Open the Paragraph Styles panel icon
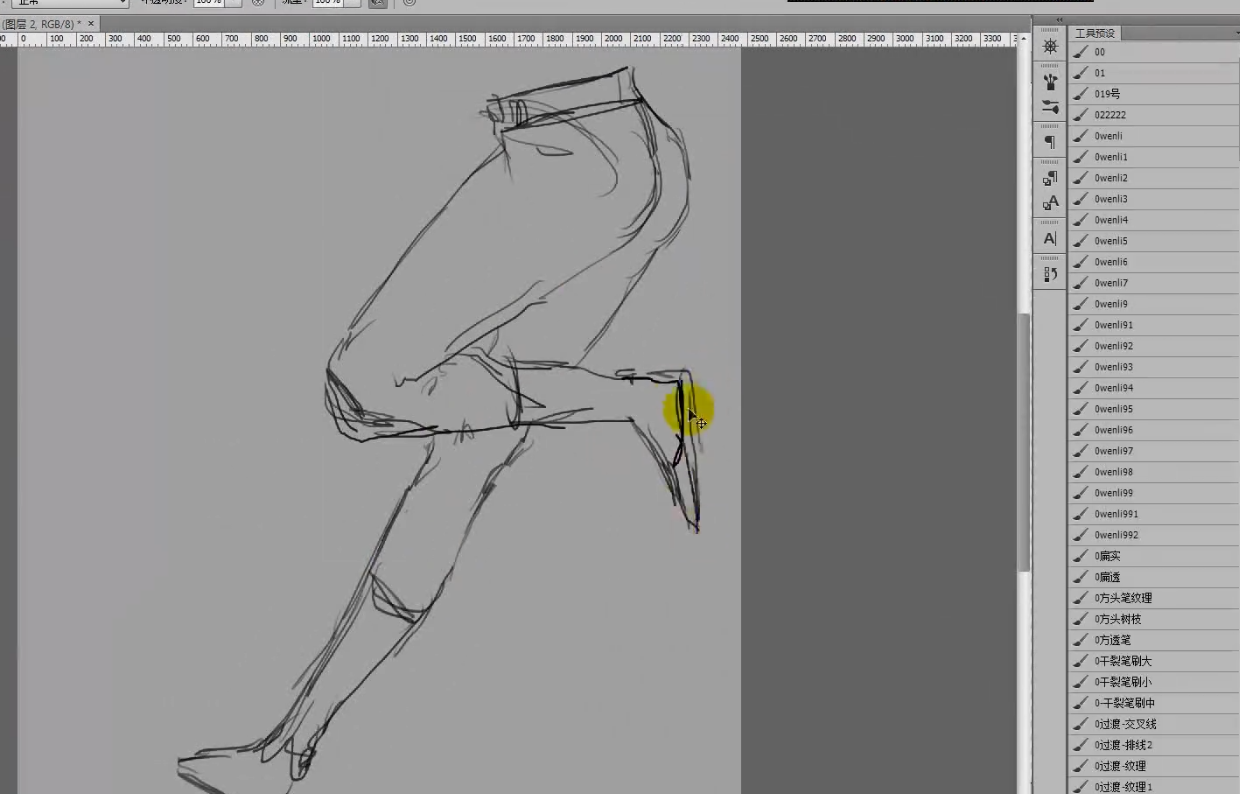This screenshot has height=794, width=1240. pos(1049,178)
